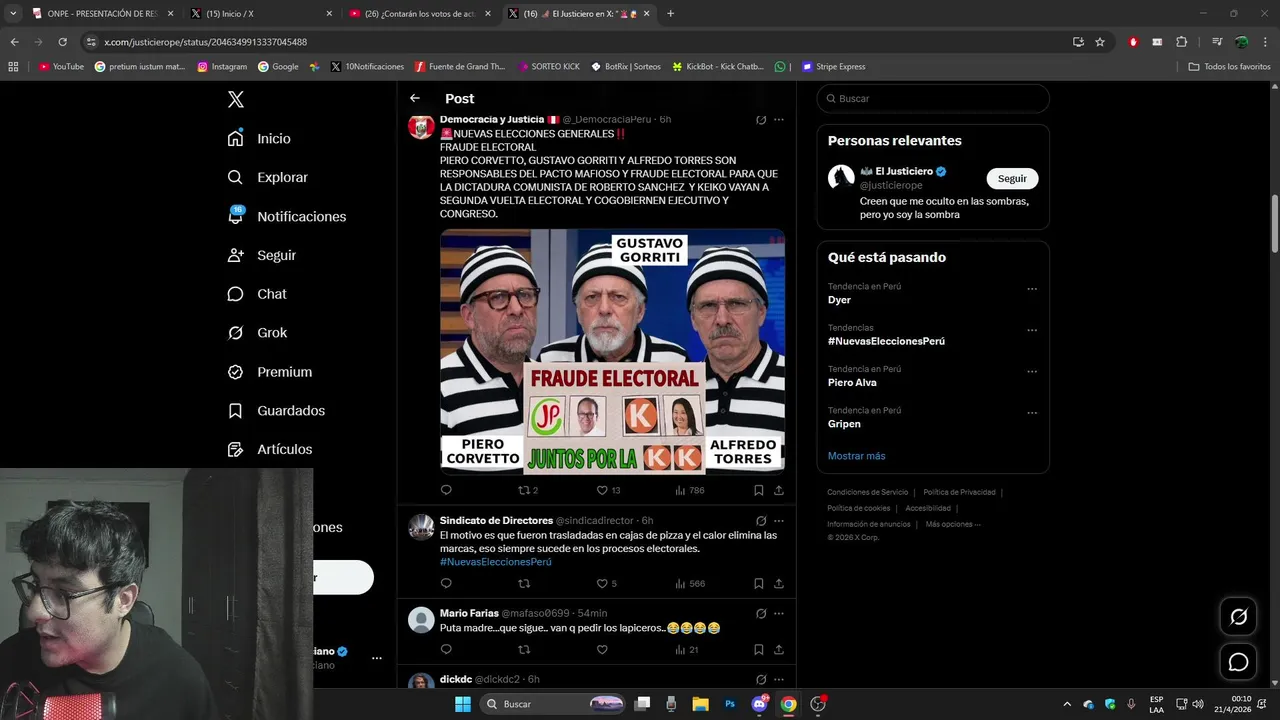1280x720 pixels.
Task: Share the Democracia y Justicia post
Action: [x=779, y=490]
